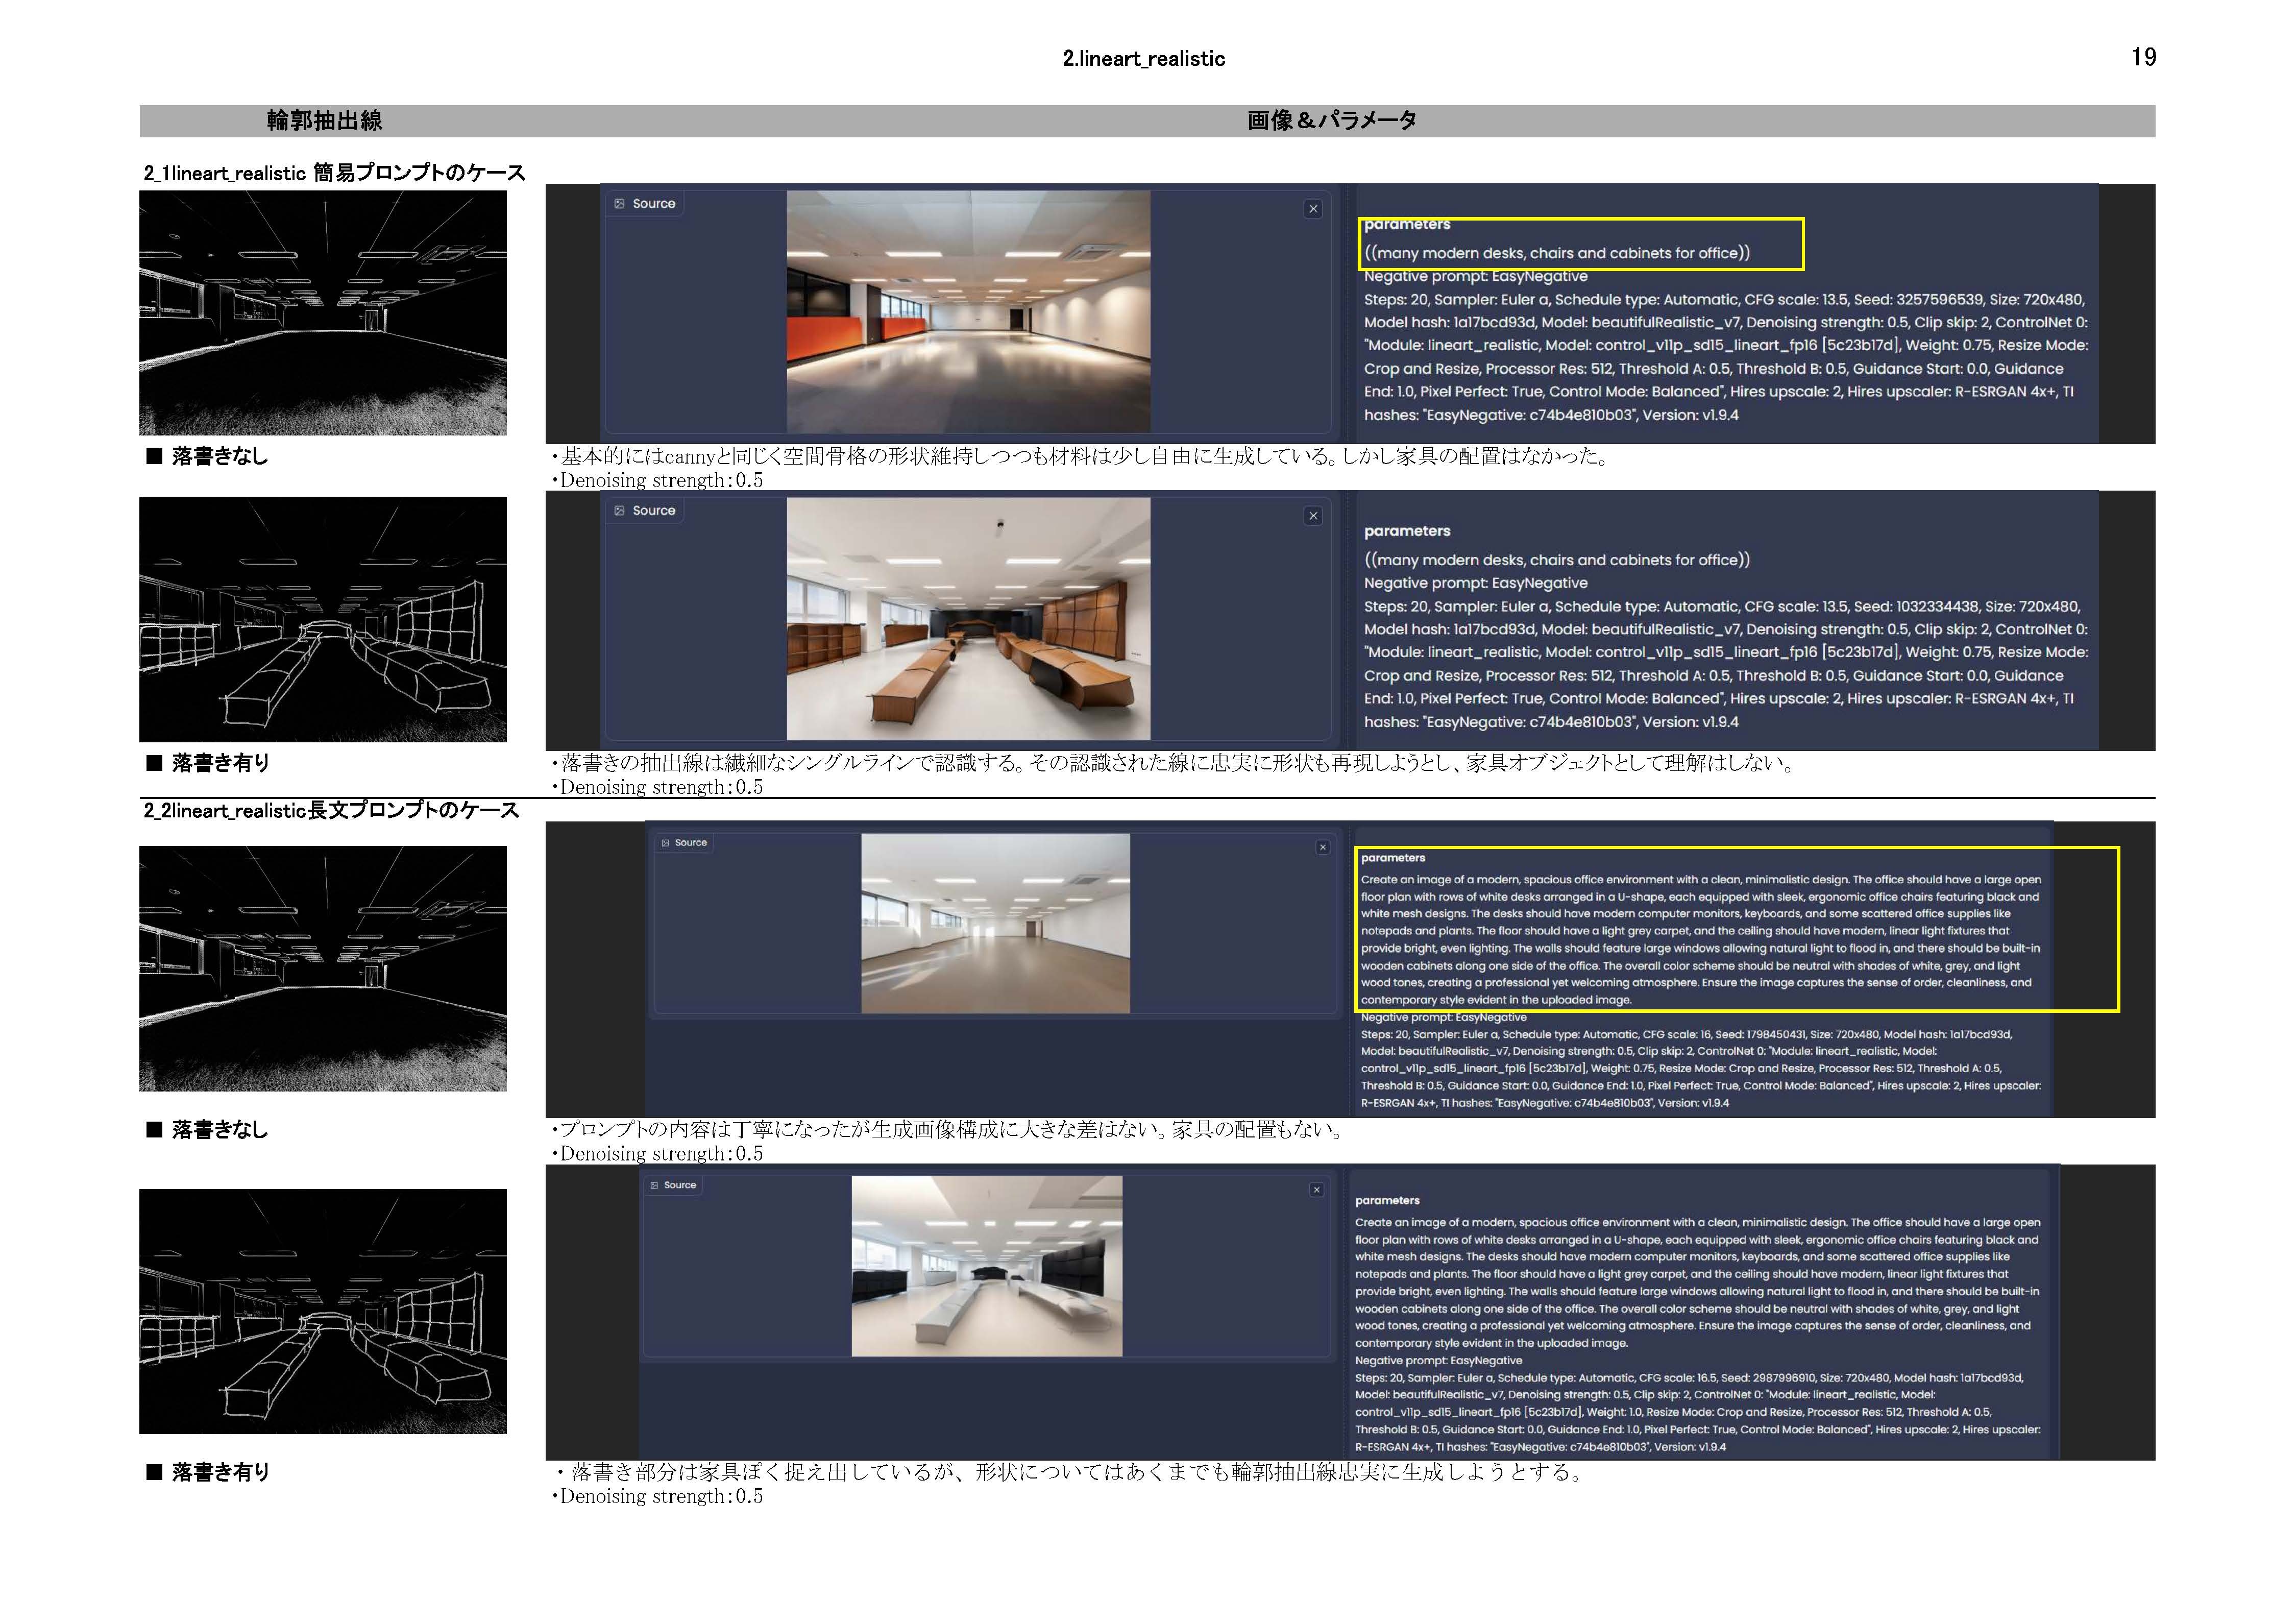Click the 2_2lineart_realistic長文プロンプトのケース heading
The width and height of the screenshot is (2296, 1624).
(331, 810)
